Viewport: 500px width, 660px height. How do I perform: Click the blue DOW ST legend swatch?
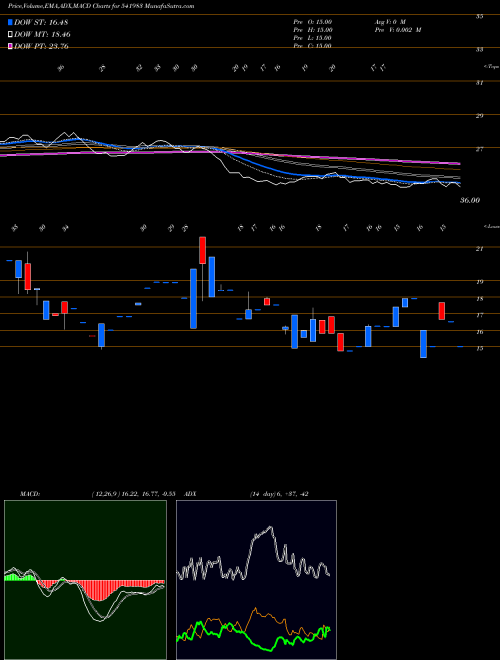coord(10,22)
